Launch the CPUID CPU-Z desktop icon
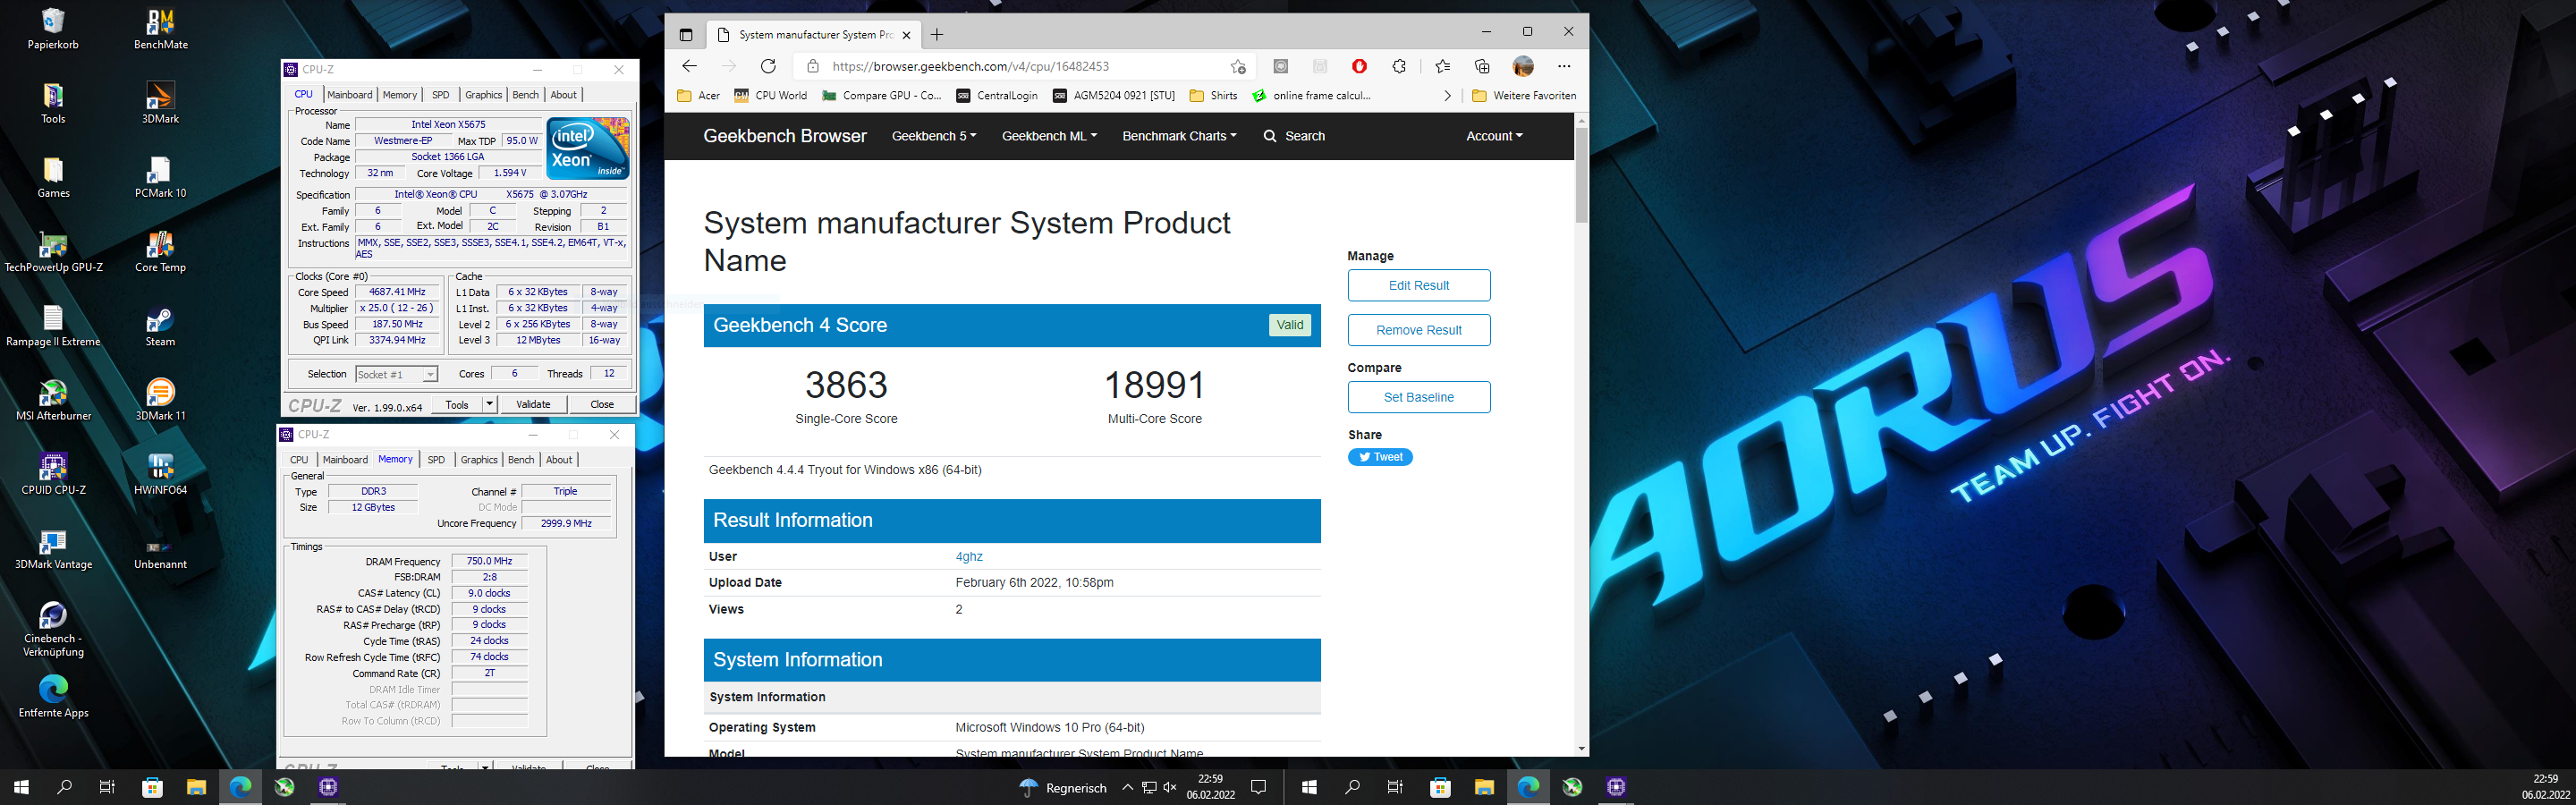This screenshot has height=805, width=2576. point(53,475)
